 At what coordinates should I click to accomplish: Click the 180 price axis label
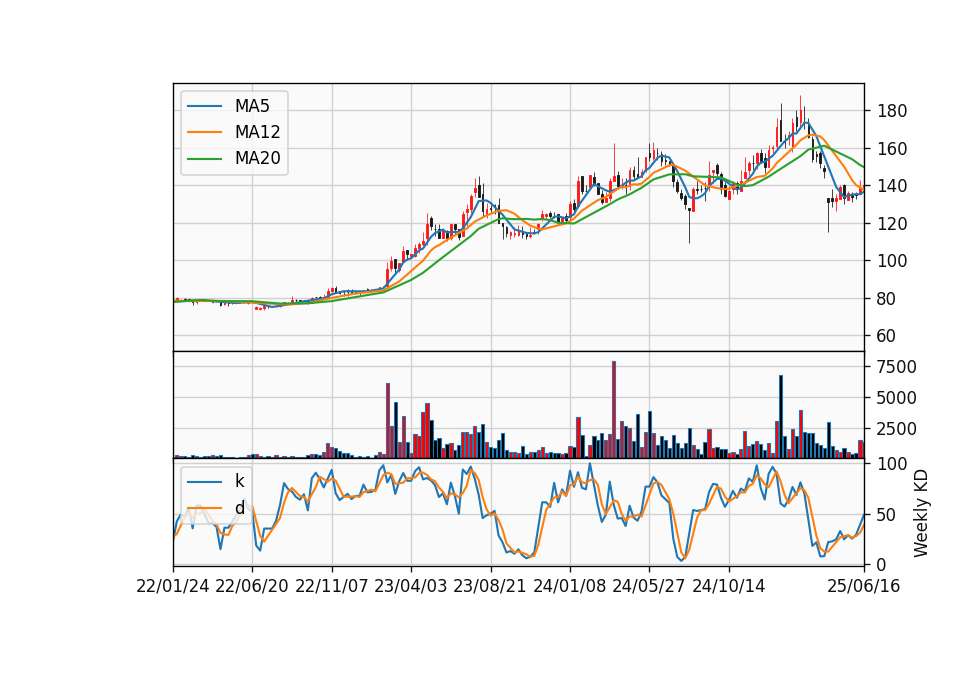coord(892,111)
